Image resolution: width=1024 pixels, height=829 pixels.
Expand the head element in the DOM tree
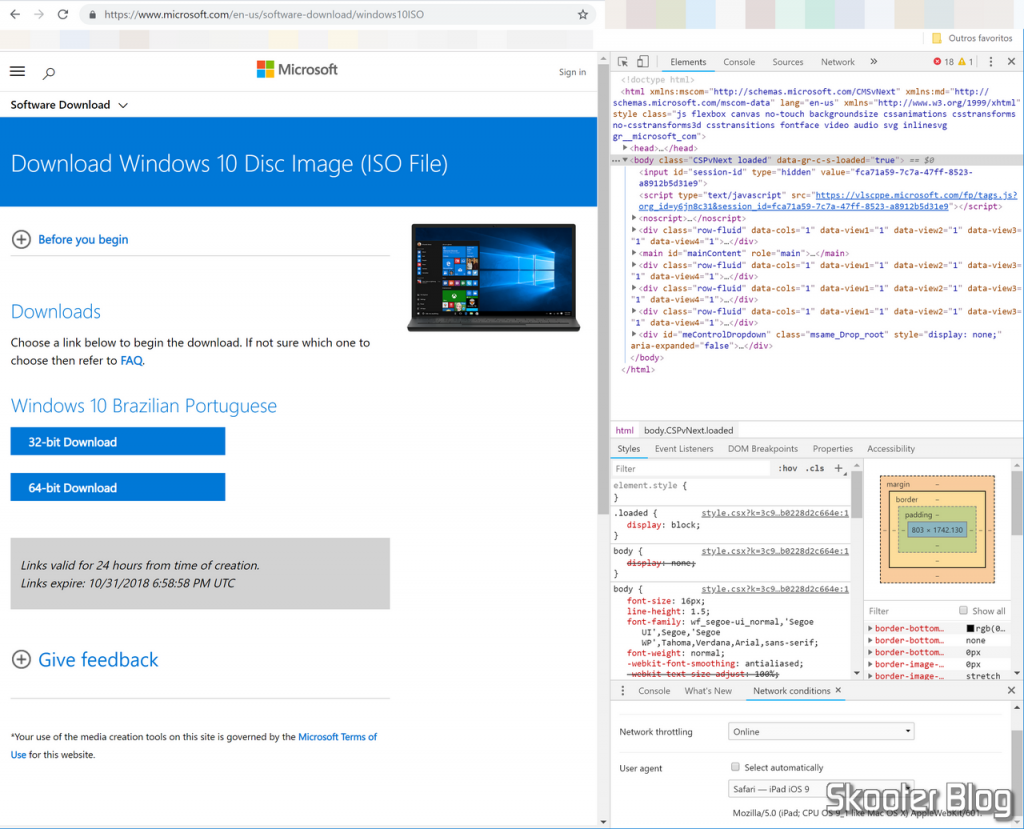(x=626, y=145)
